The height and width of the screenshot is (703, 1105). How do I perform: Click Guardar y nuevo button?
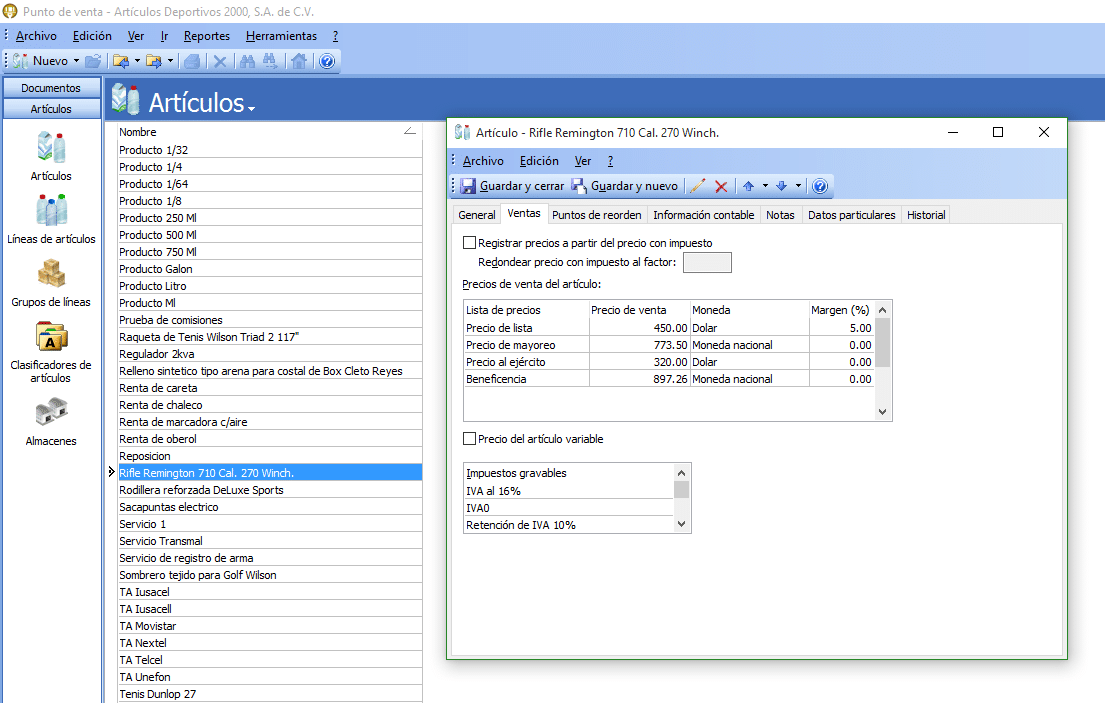pyautogui.click(x=625, y=186)
